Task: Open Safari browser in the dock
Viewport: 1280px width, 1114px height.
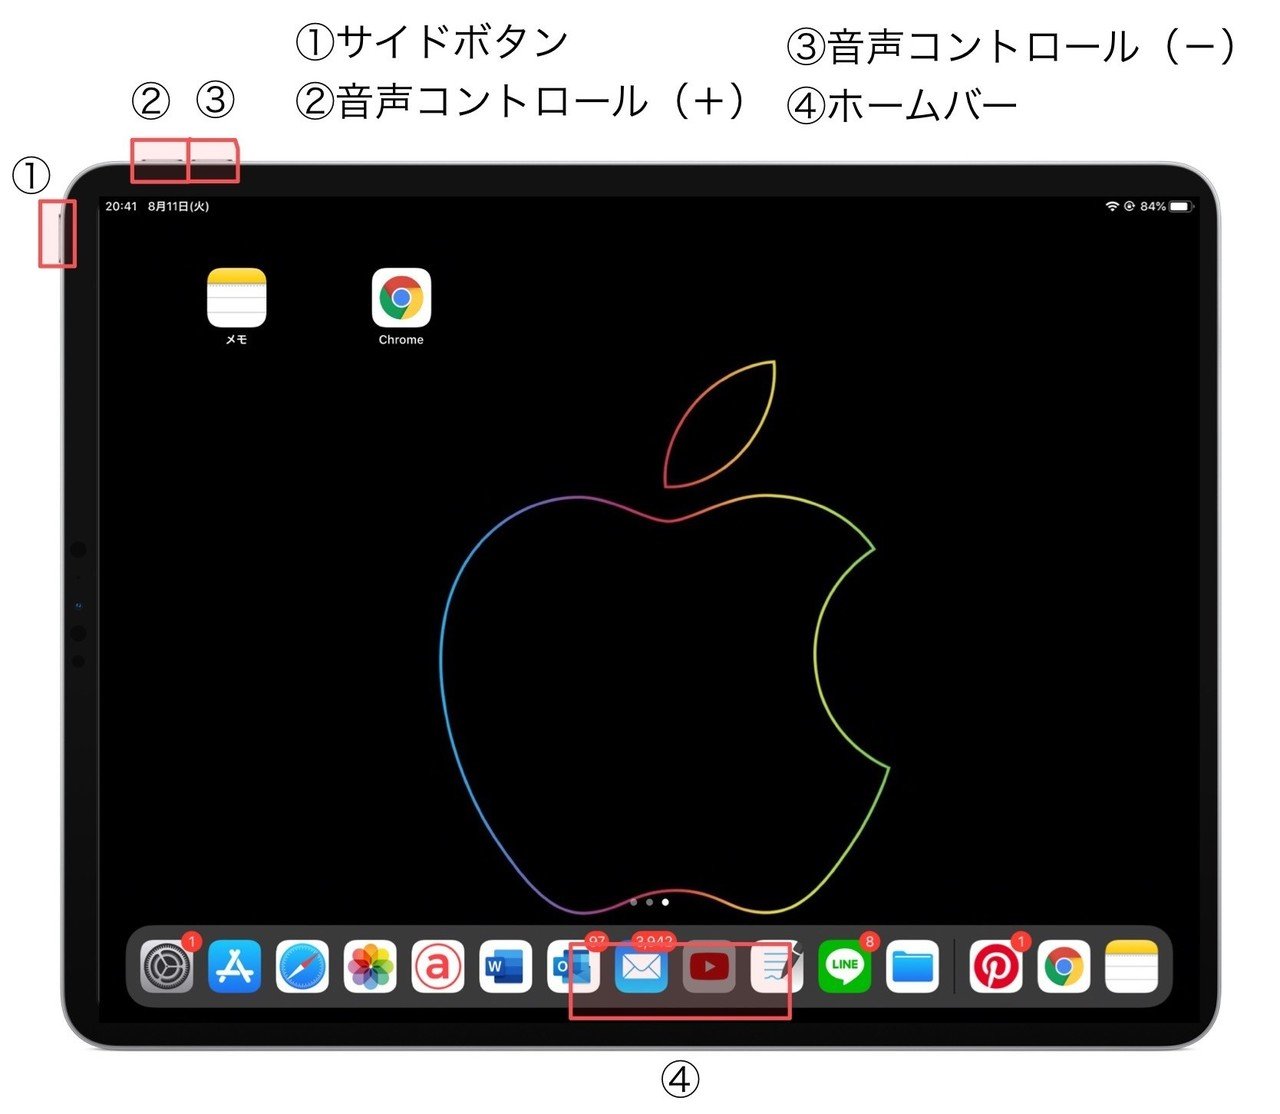Action: click(302, 967)
